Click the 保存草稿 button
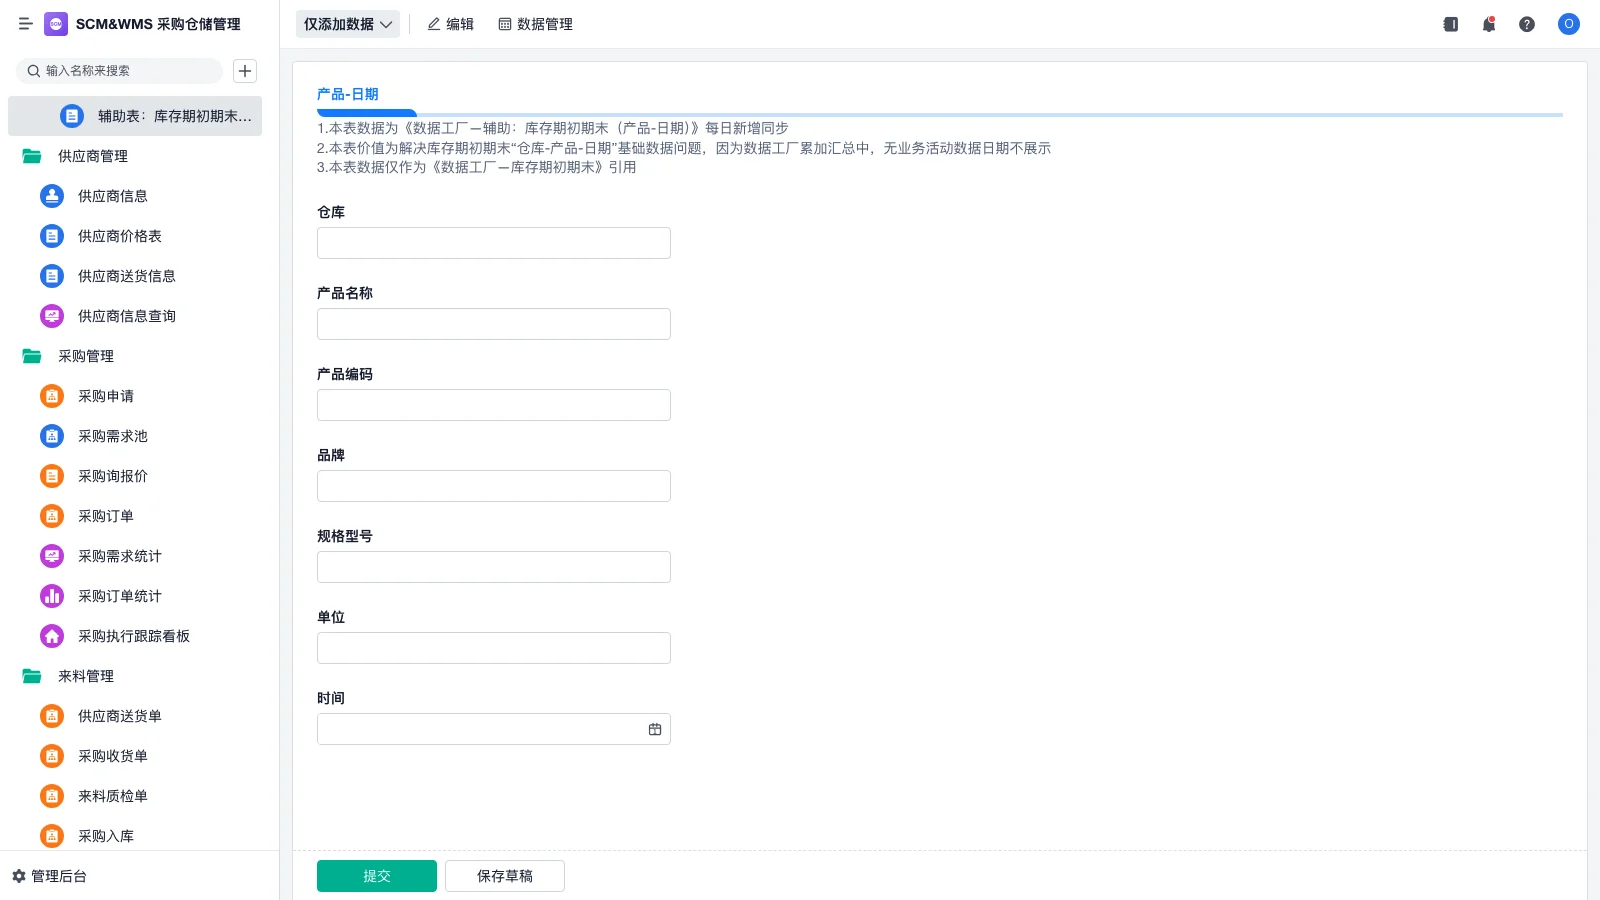Image resolution: width=1600 pixels, height=900 pixels. pyautogui.click(x=505, y=876)
